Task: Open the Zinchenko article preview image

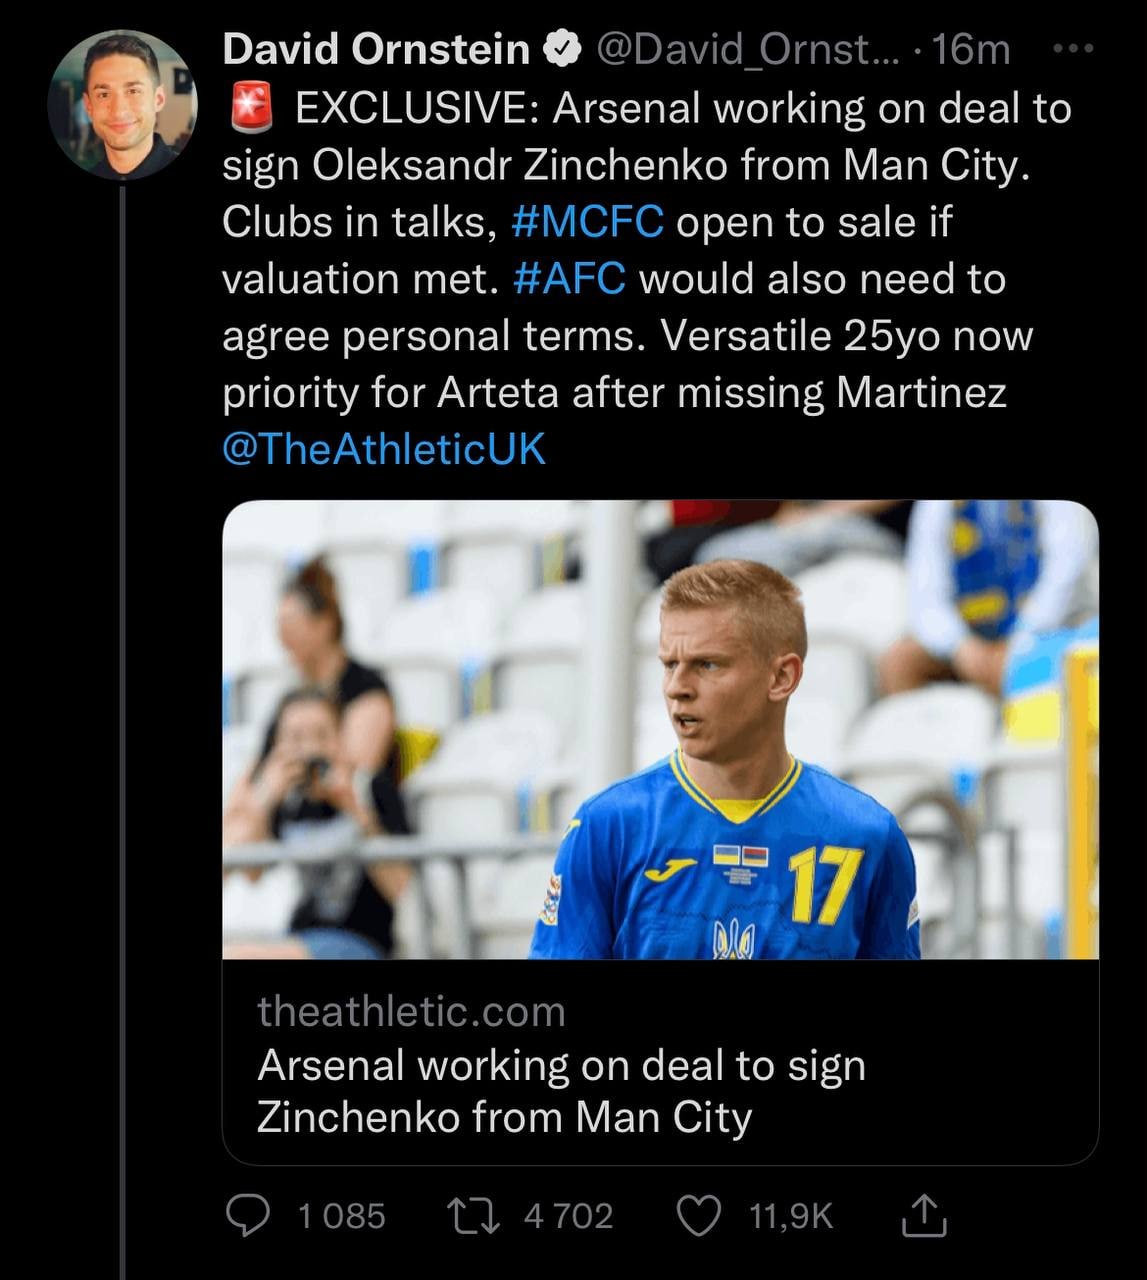Action: (x=660, y=729)
